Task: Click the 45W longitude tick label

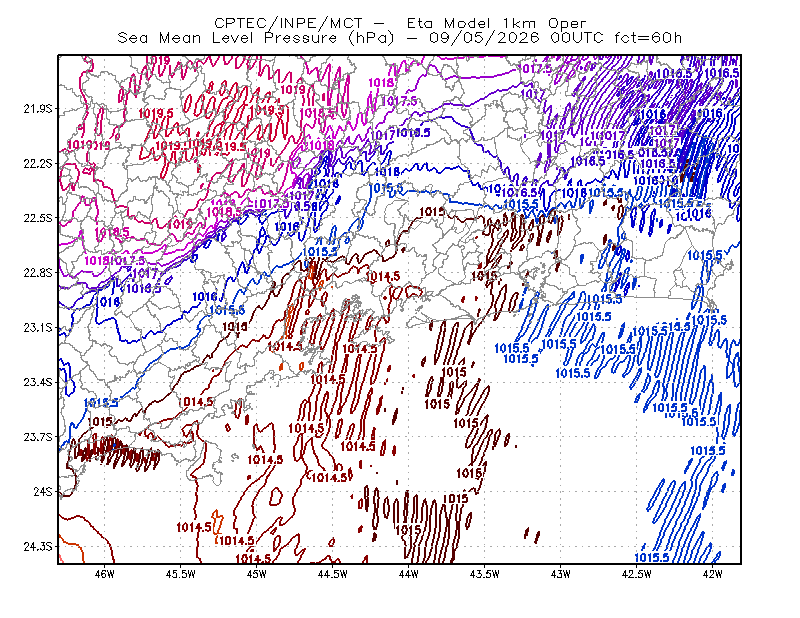Action: click(257, 574)
